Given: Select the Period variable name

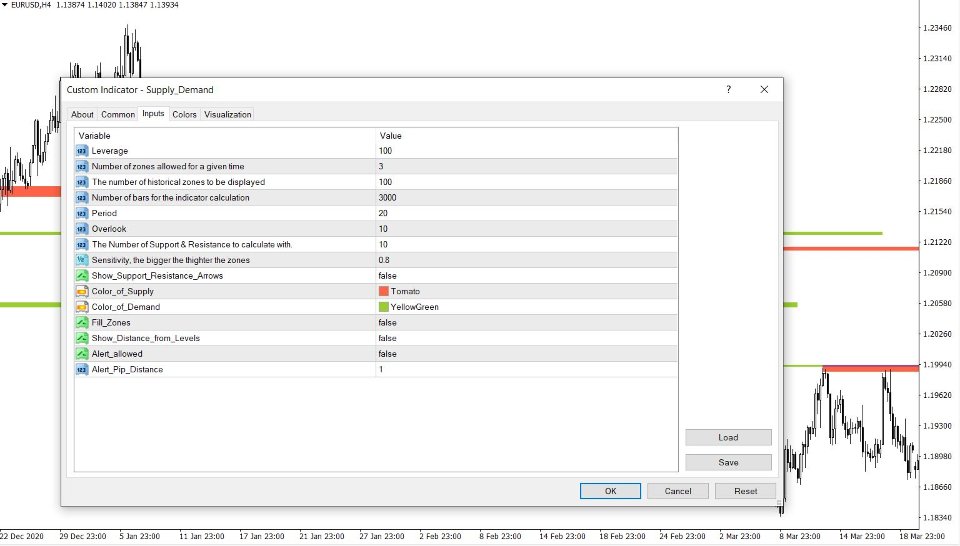Looking at the screenshot, I should pyautogui.click(x=104, y=213).
